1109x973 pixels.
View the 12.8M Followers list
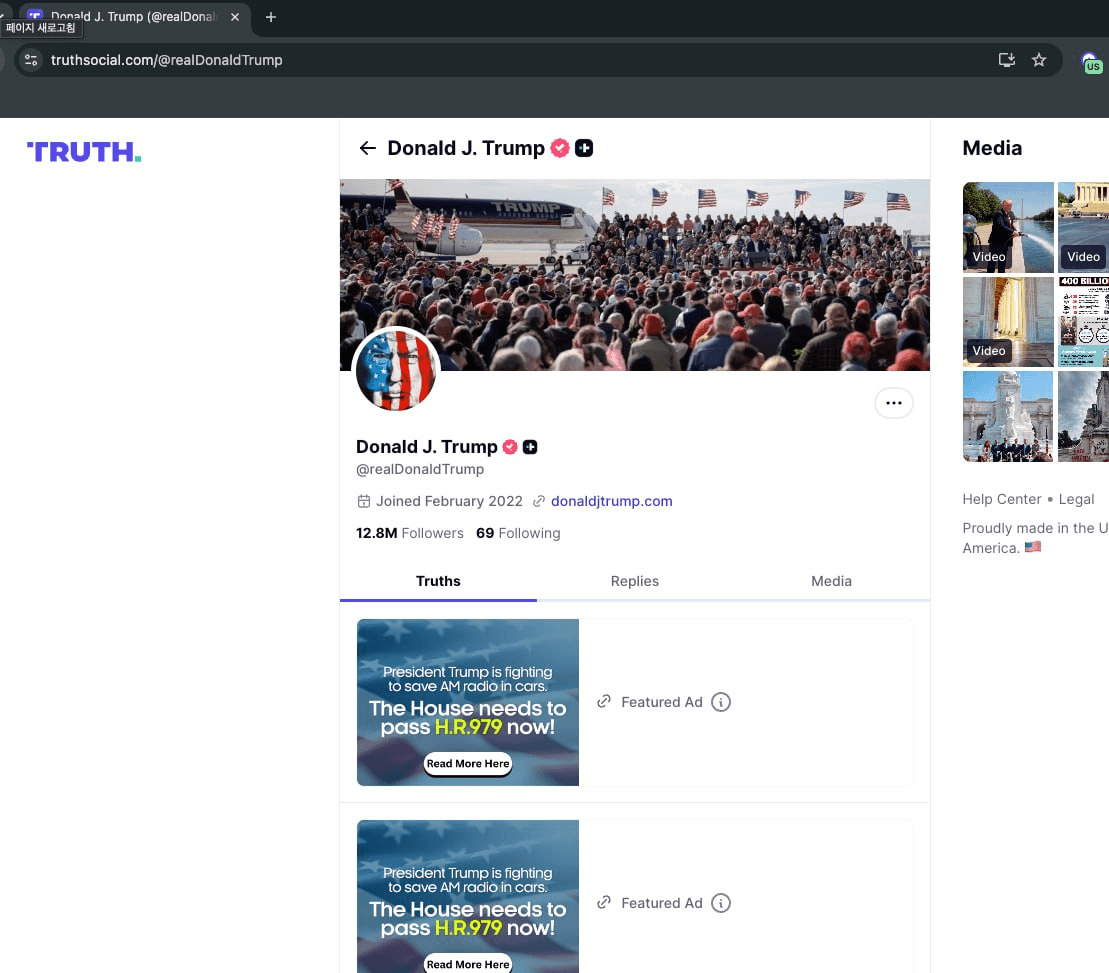click(410, 533)
